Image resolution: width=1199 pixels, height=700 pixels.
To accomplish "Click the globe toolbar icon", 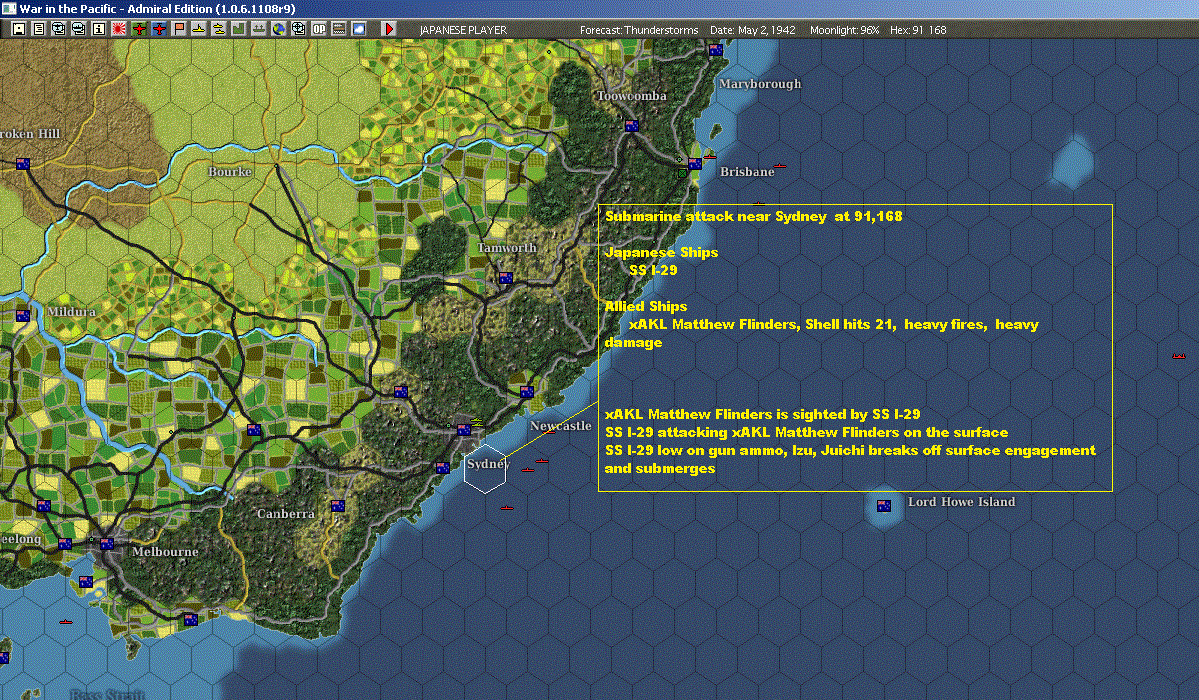I will pyautogui.click(x=278, y=29).
